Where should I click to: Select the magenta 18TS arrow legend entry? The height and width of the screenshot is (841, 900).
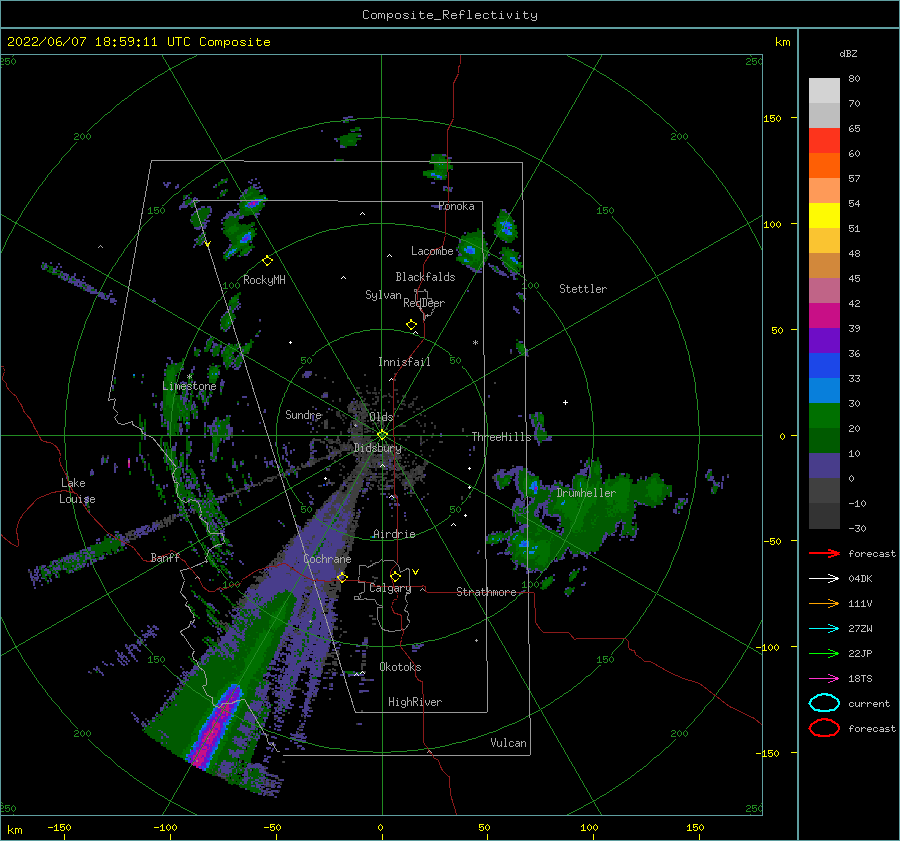824,679
